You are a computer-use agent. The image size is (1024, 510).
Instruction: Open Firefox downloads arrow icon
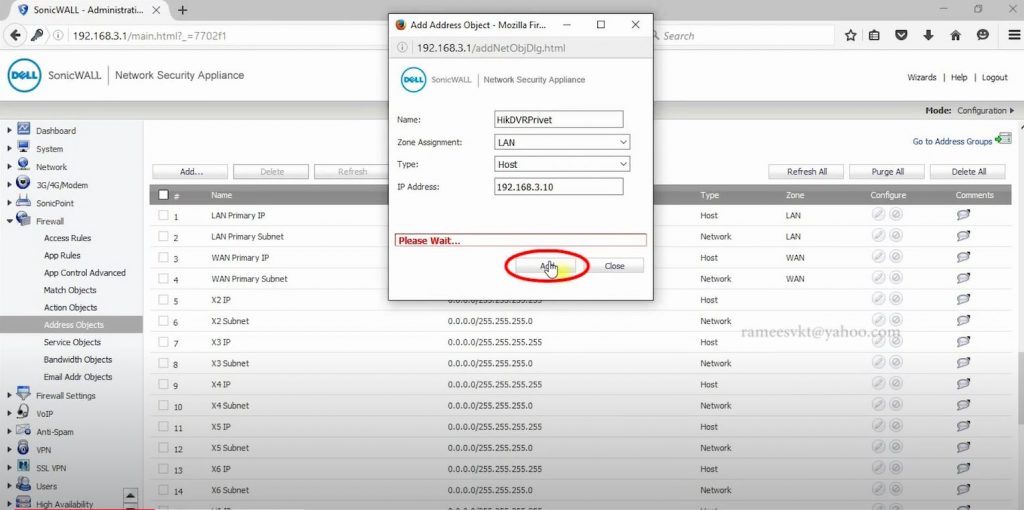(x=928, y=36)
